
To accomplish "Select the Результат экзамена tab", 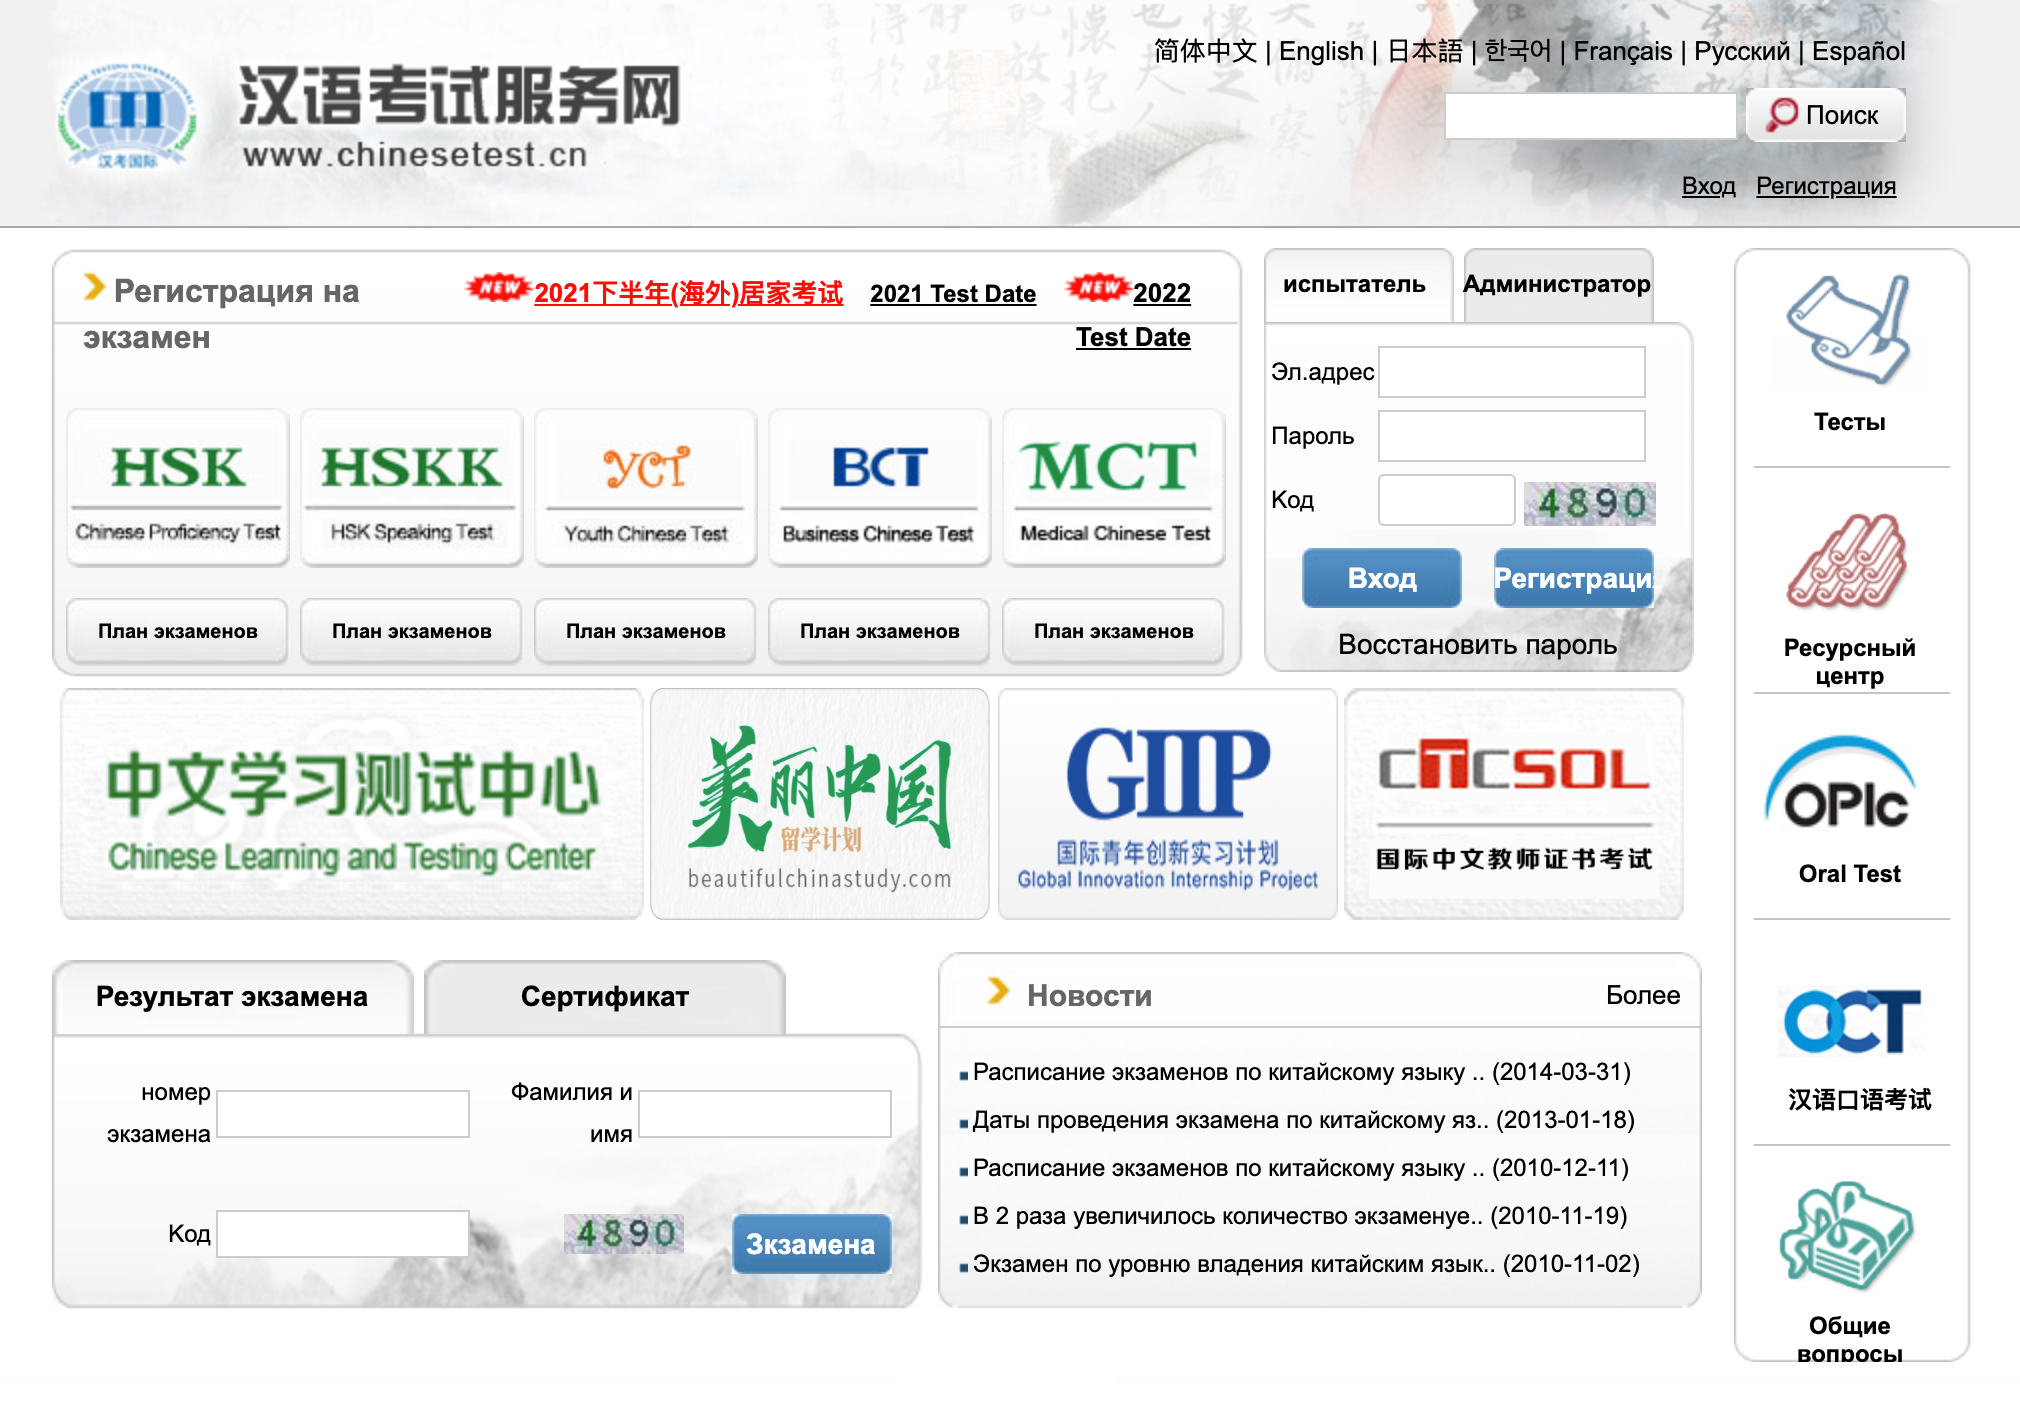I will 232,997.
